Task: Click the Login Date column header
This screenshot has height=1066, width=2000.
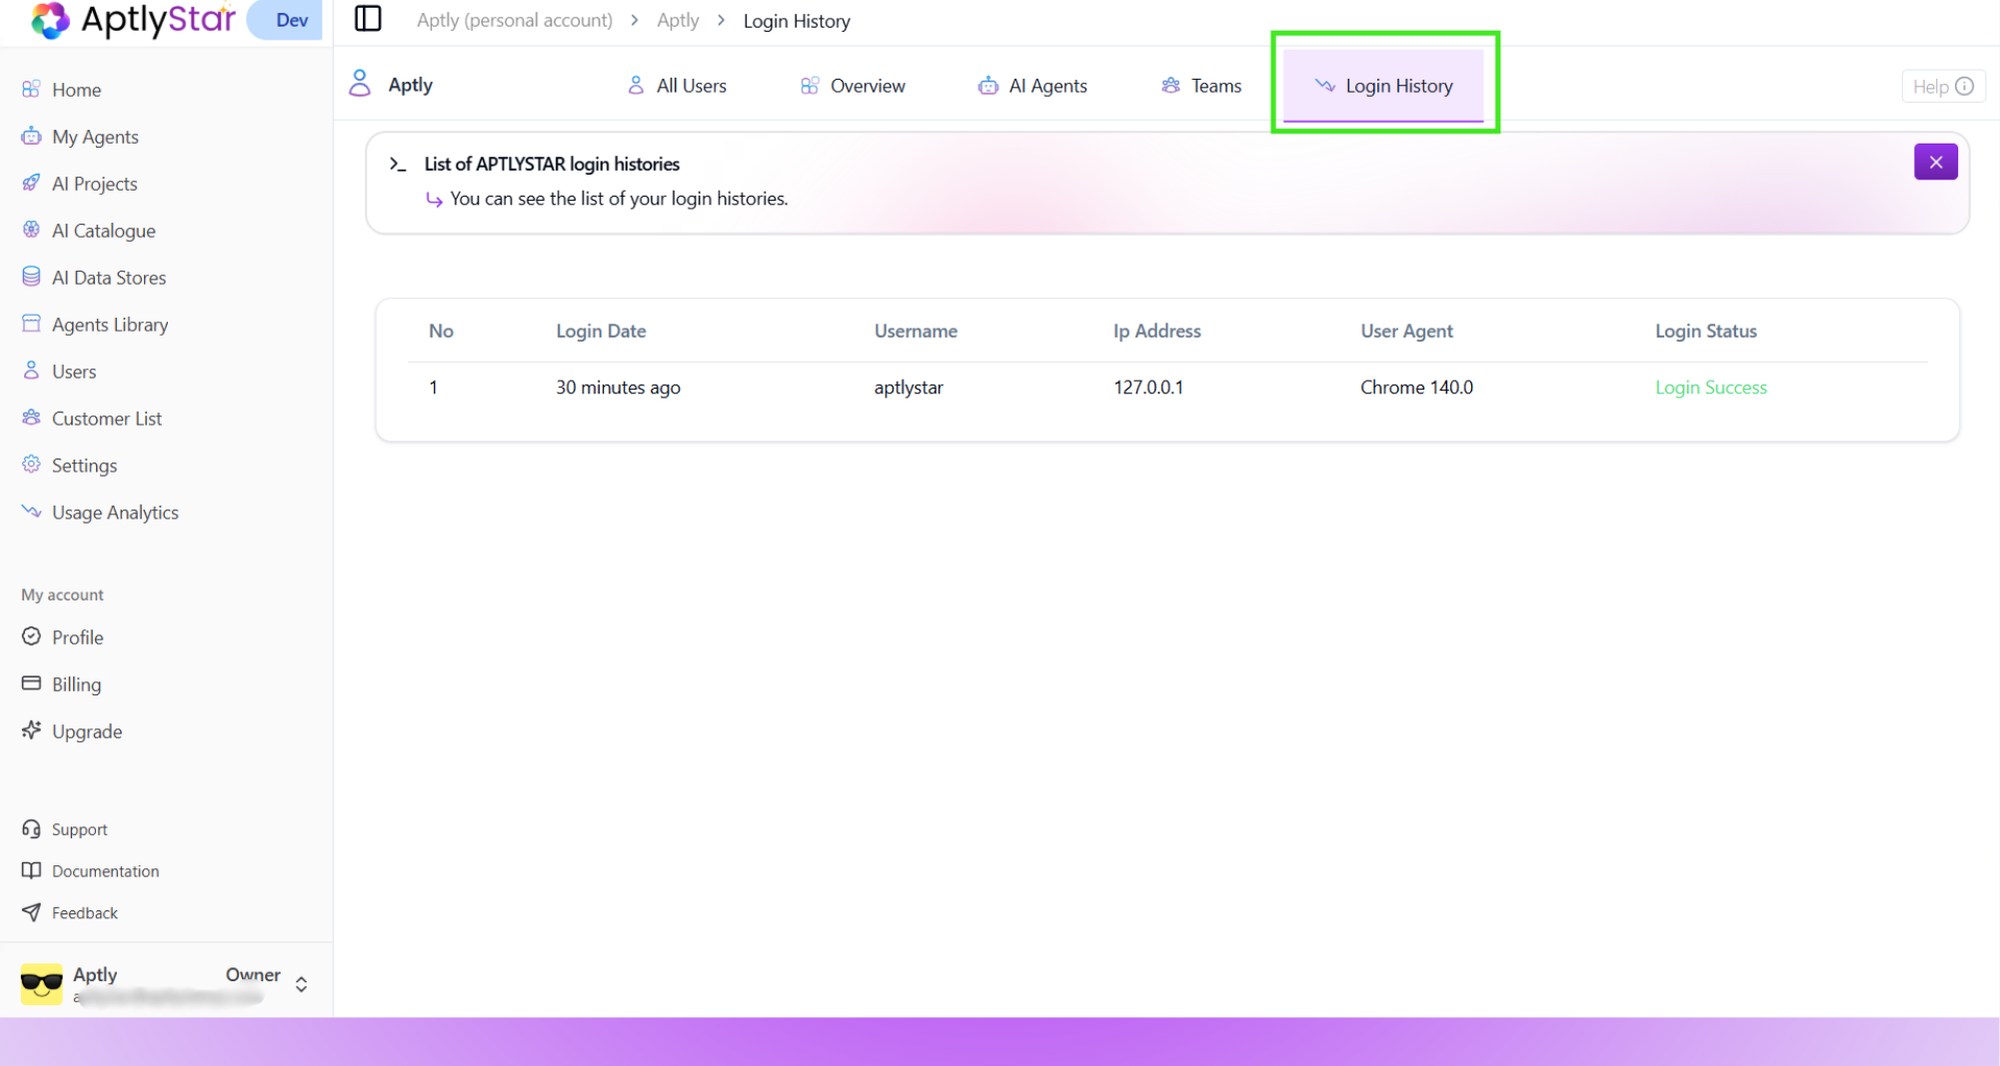Action: (x=600, y=330)
